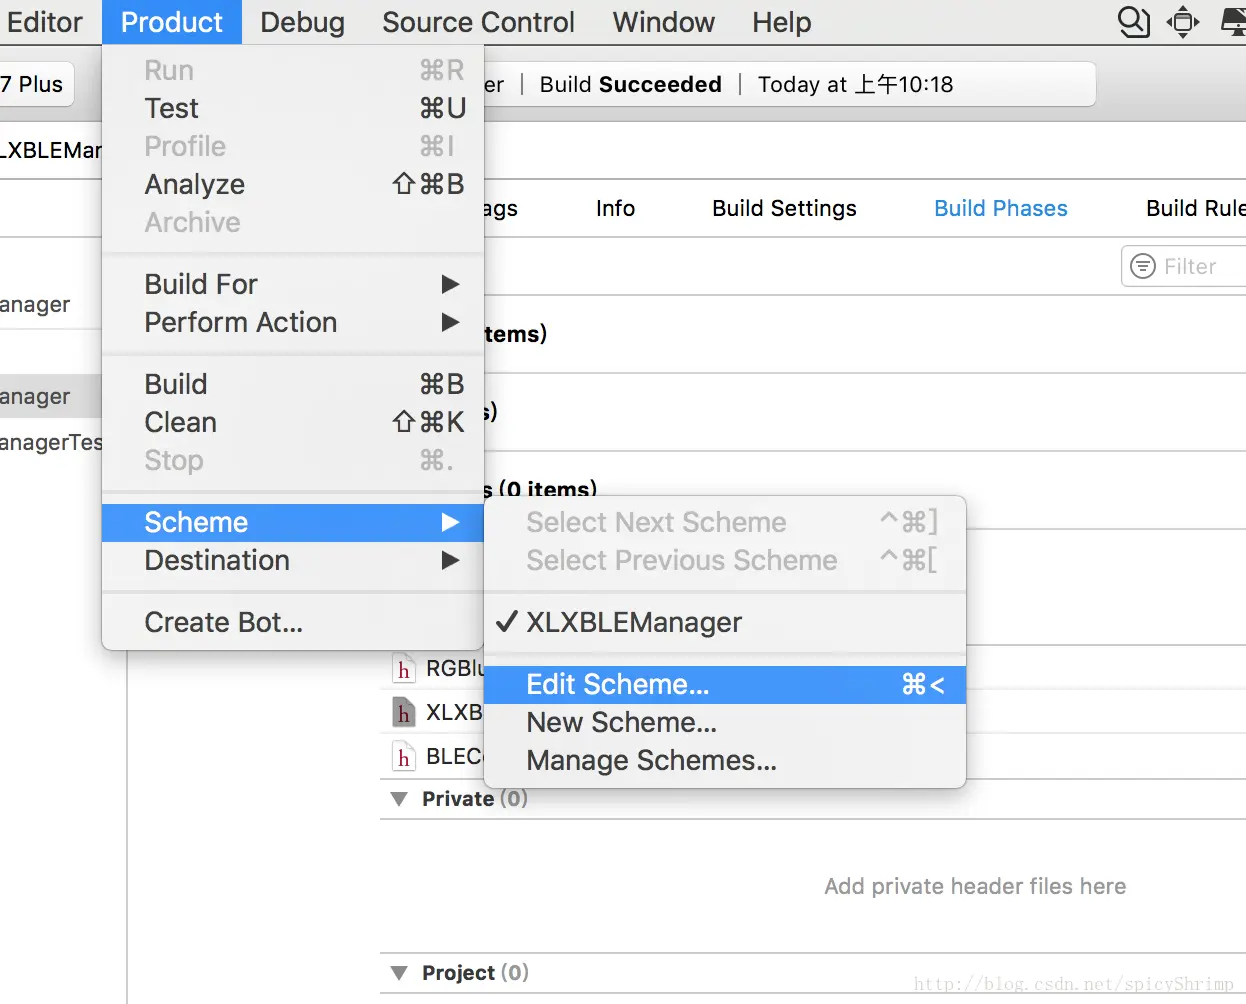The width and height of the screenshot is (1246, 1004).
Task: Choose Create Bot… menu item
Action: click(x=223, y=622)
